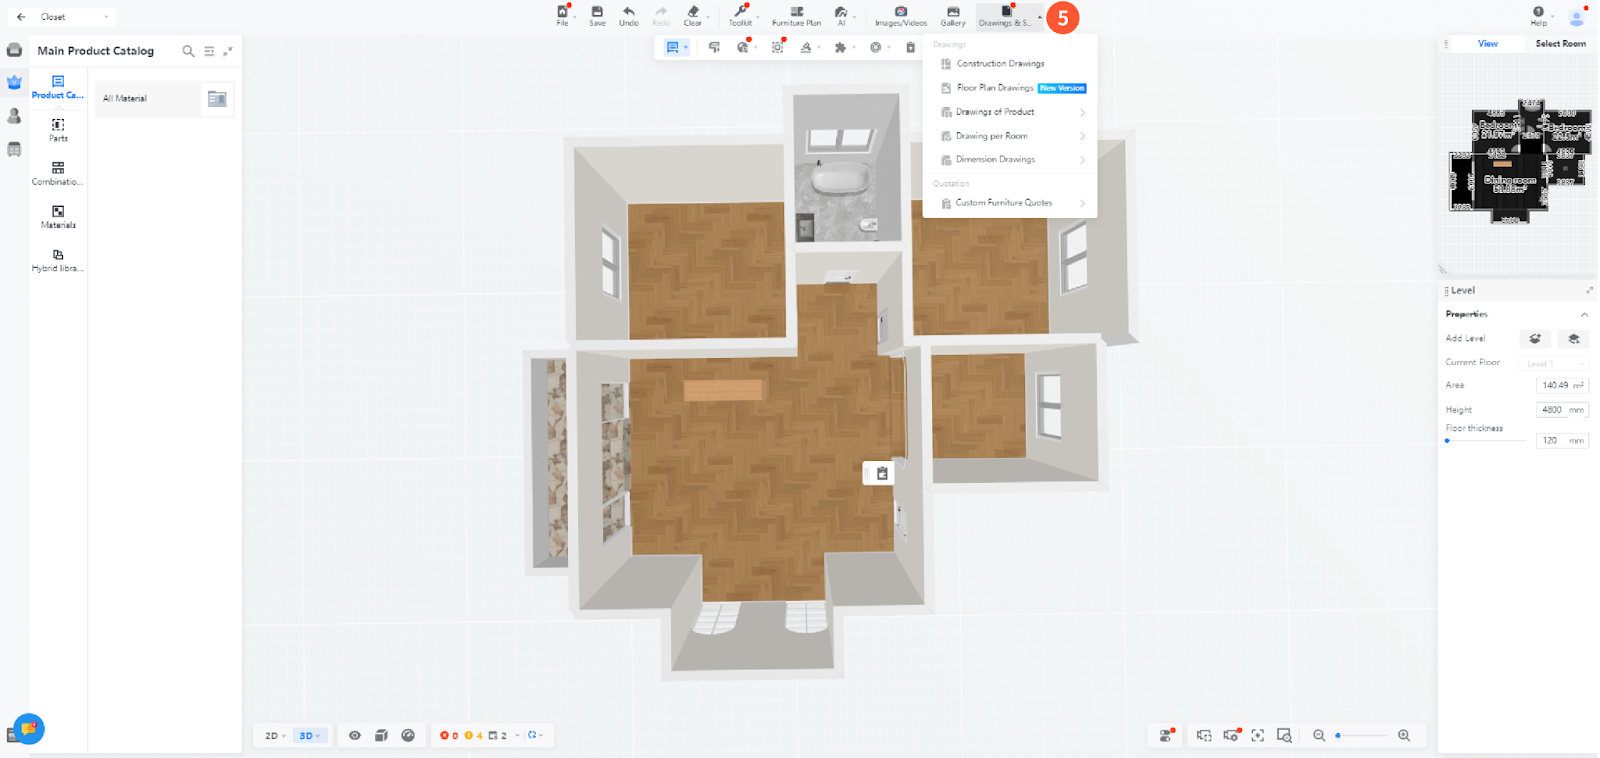Select Construction Drawings from menu

pyautogui.click(x=1000, y=64)
